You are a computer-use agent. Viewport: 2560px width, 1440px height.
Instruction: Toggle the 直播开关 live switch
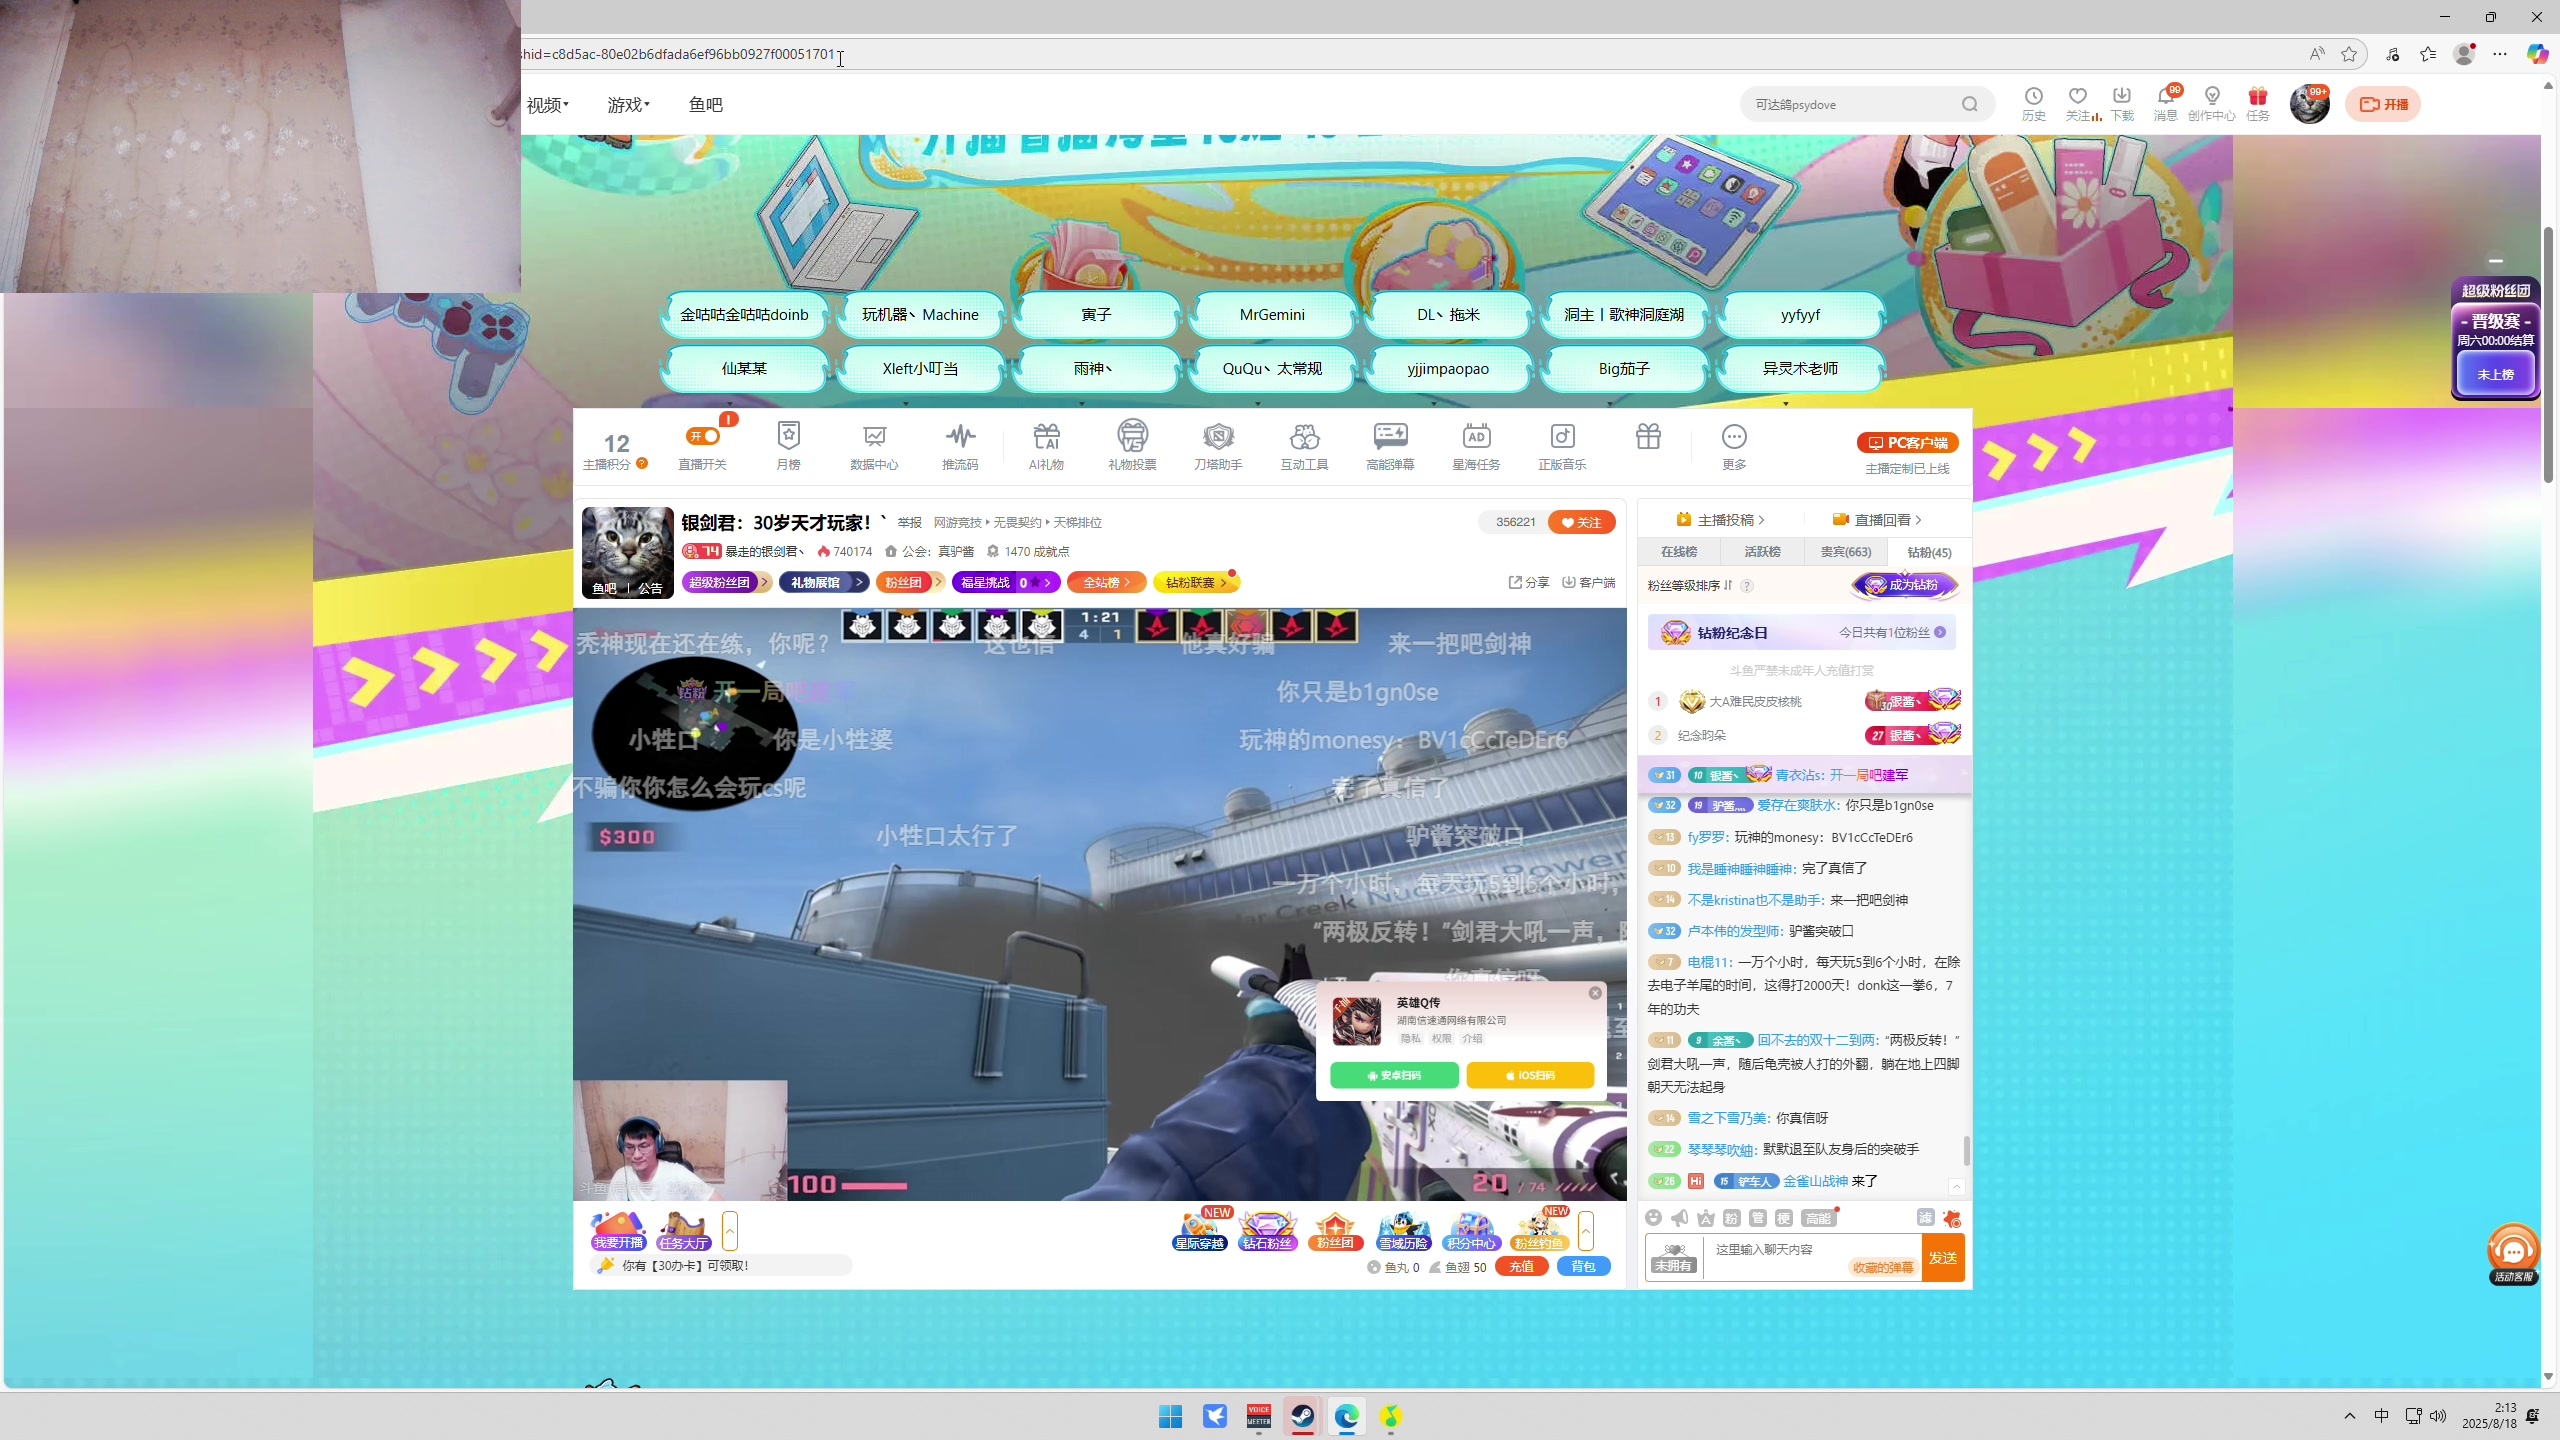tap(702, 436)
